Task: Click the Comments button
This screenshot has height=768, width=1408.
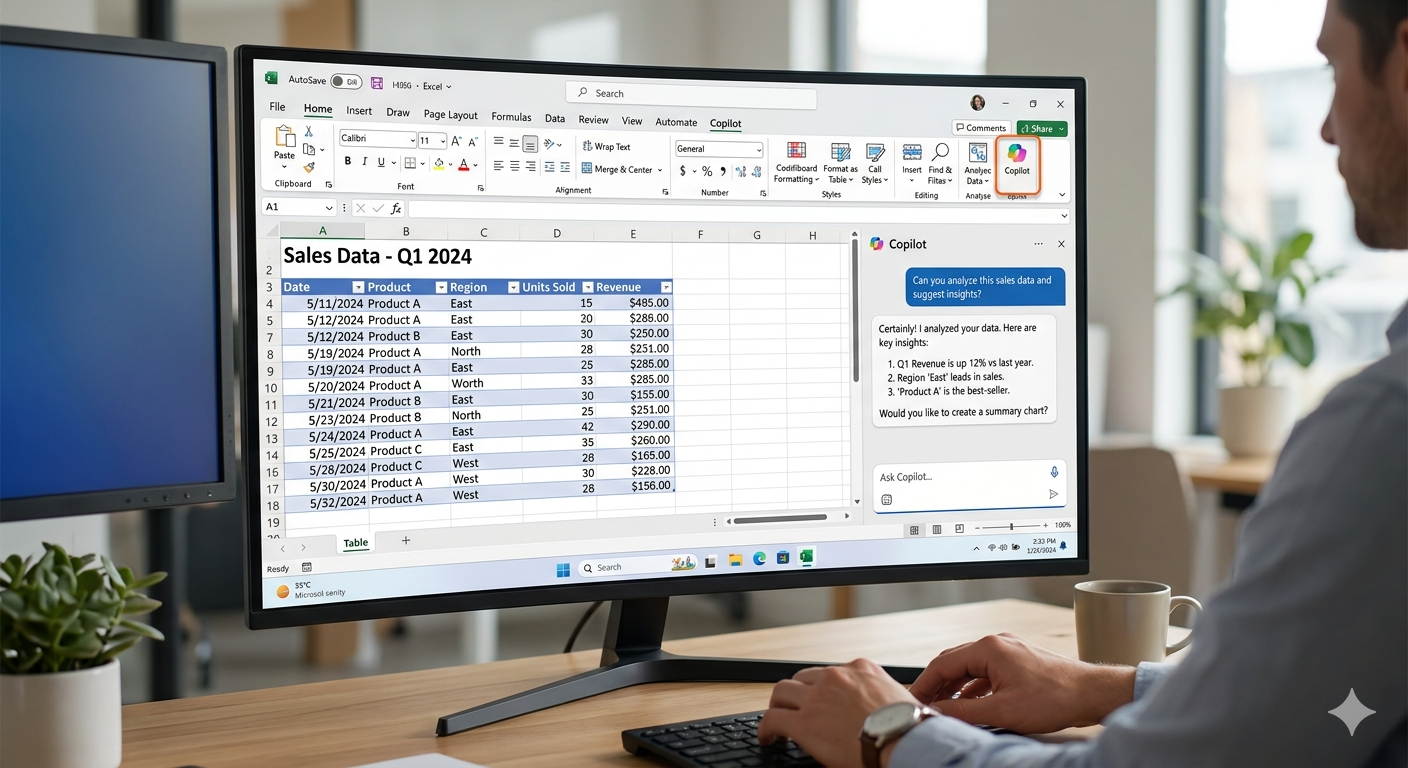Action: [980, 128]
